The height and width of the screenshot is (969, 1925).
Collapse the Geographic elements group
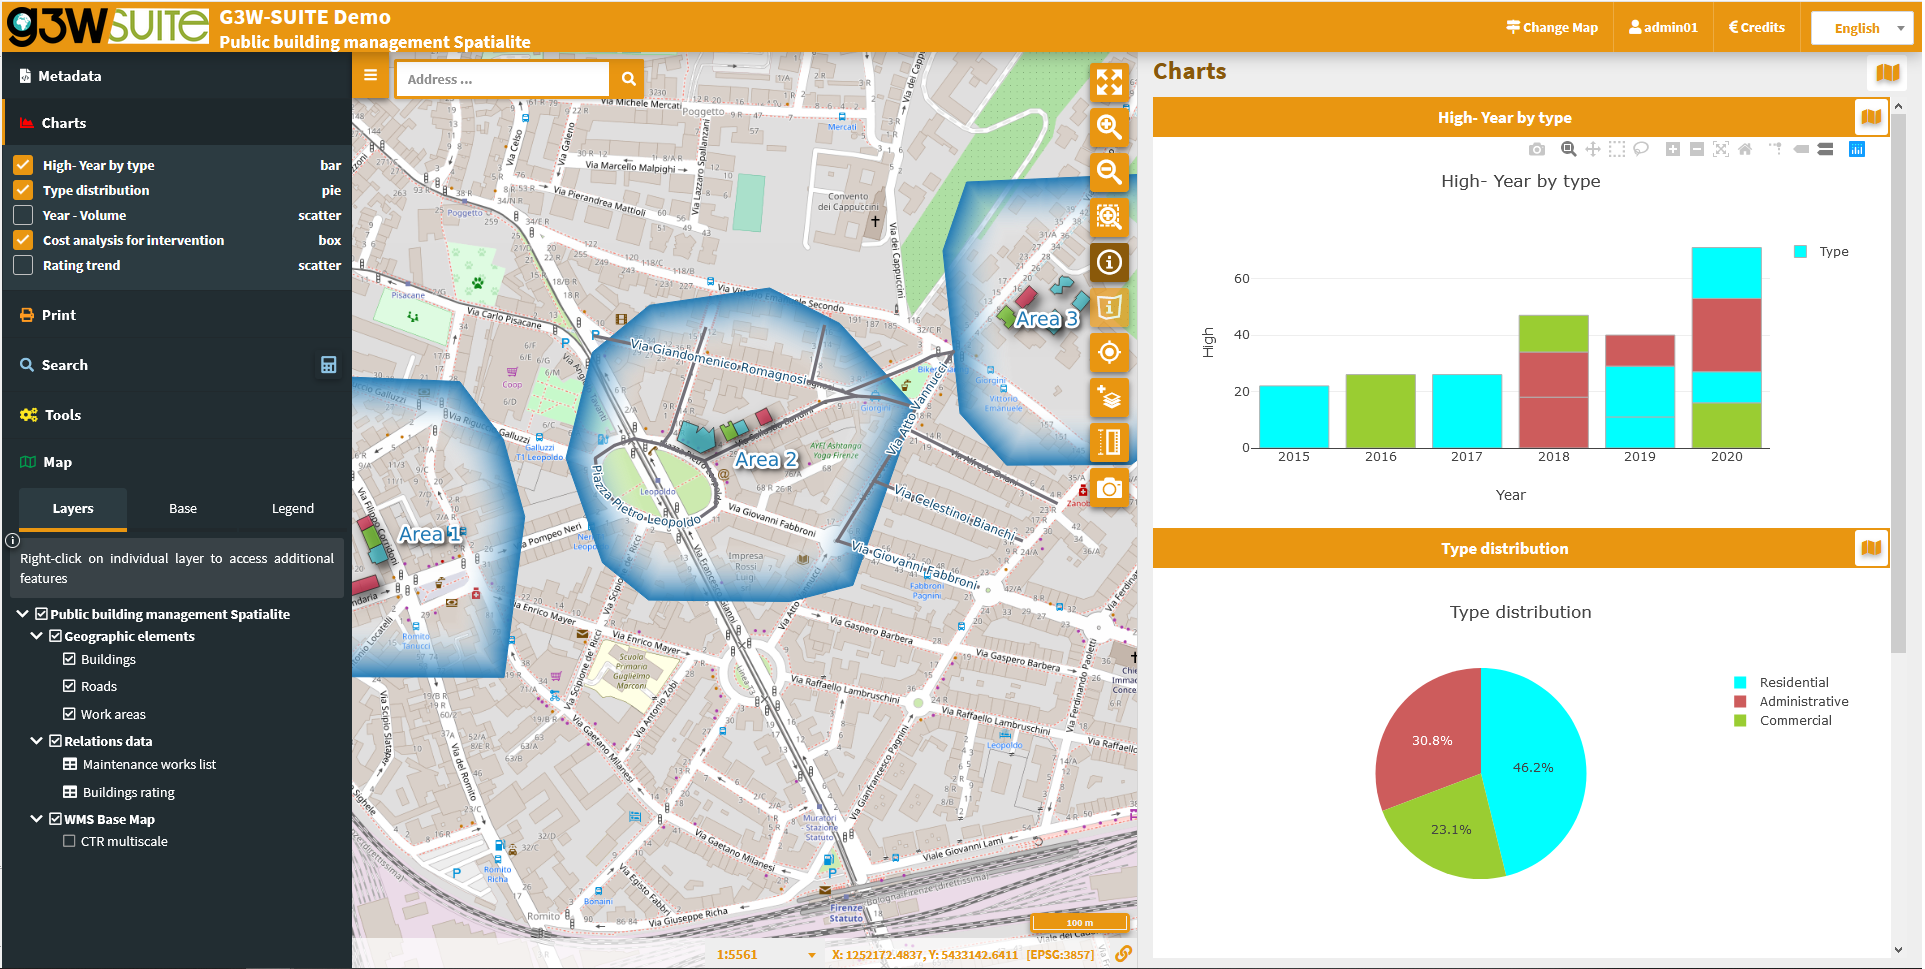tap(37, 636)
